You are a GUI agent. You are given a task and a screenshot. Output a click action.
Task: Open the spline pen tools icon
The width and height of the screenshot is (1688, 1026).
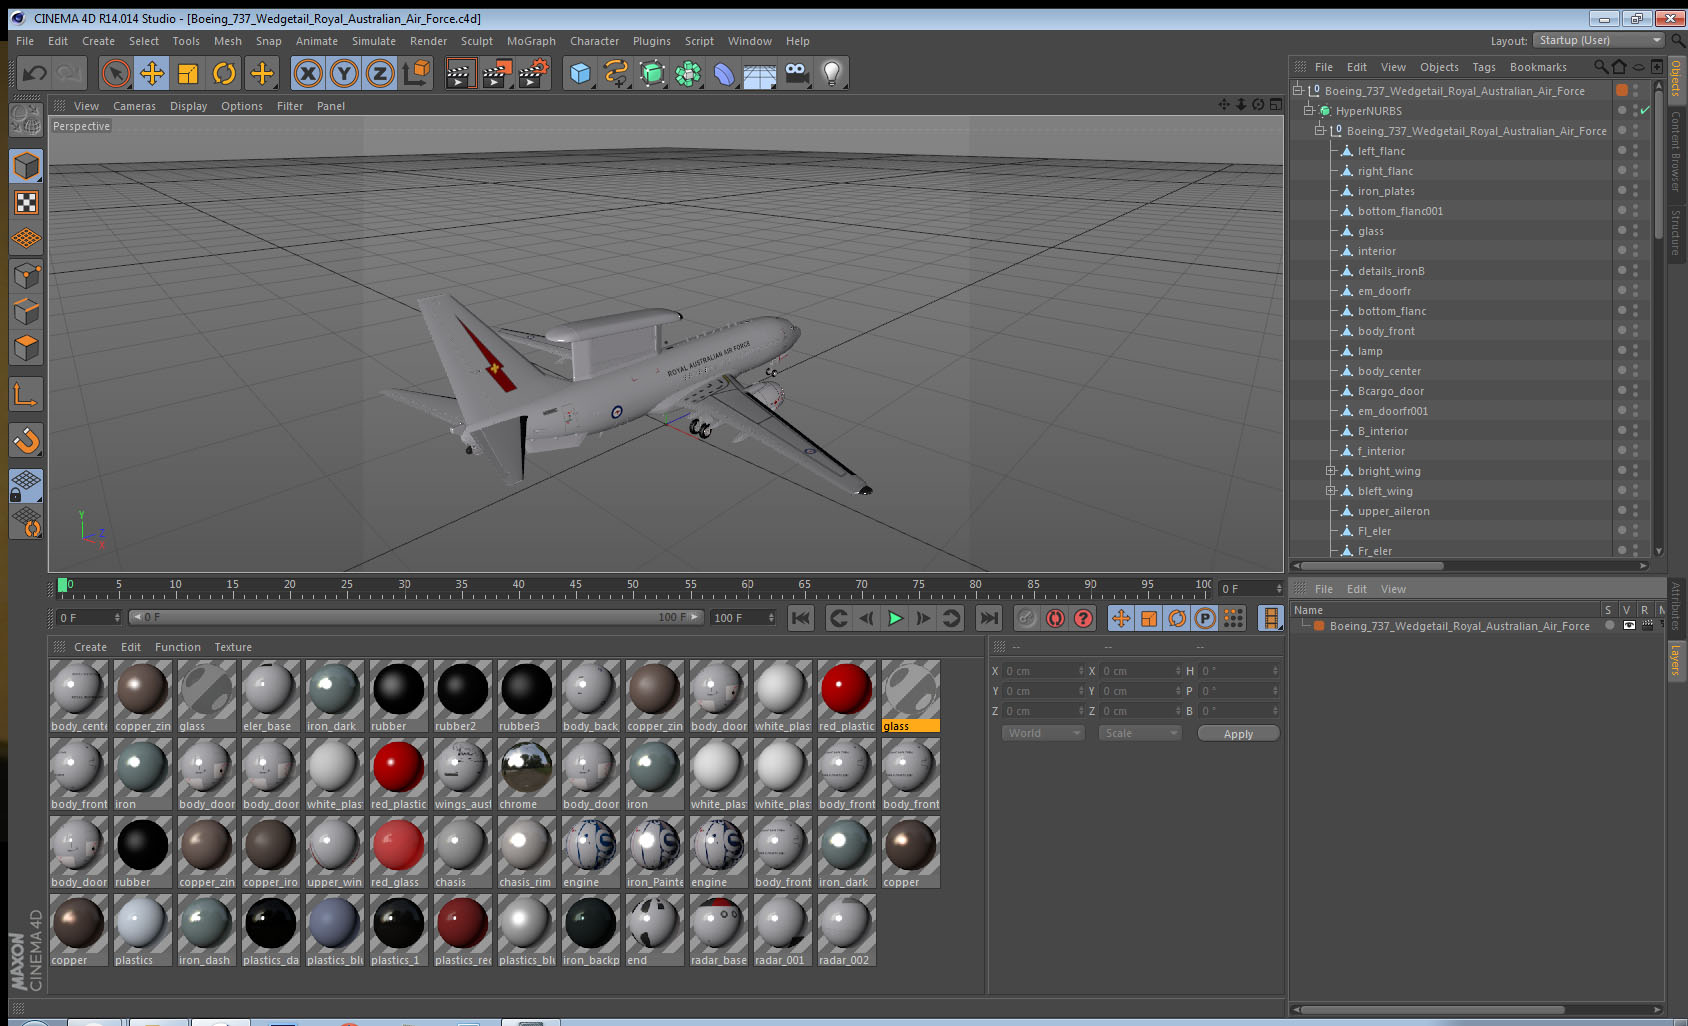[616, 73]
